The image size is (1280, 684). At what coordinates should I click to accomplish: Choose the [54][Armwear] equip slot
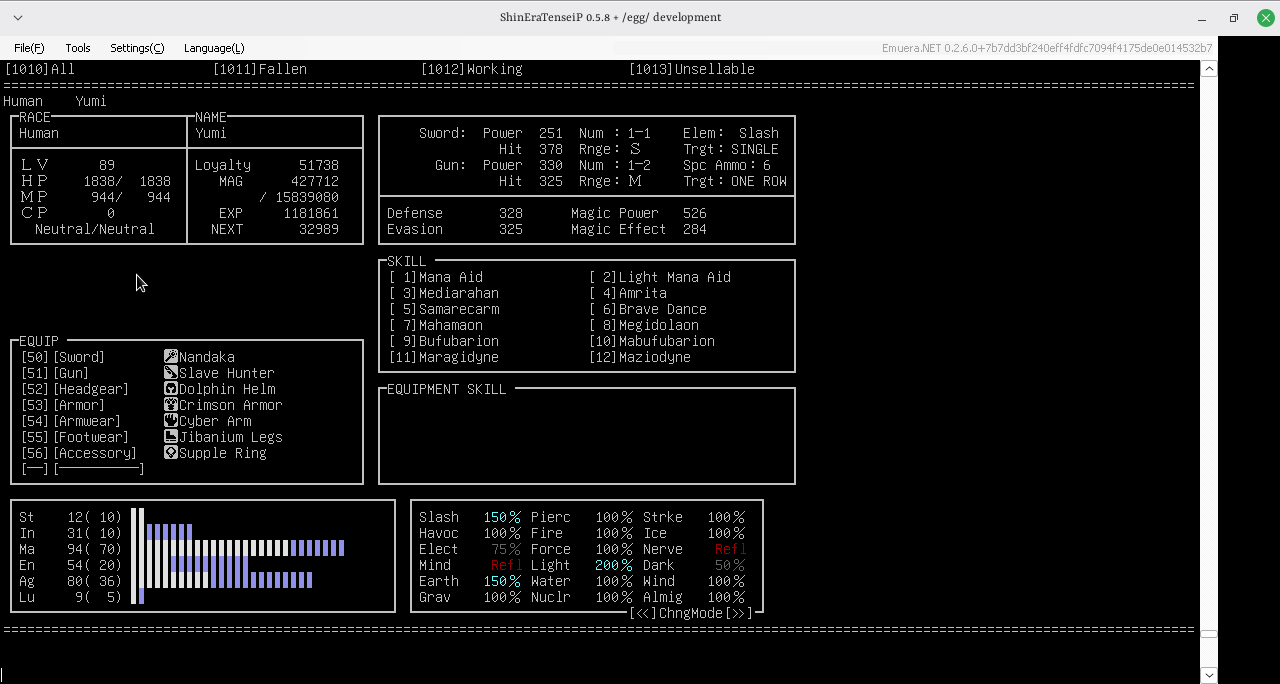(70, 421)
